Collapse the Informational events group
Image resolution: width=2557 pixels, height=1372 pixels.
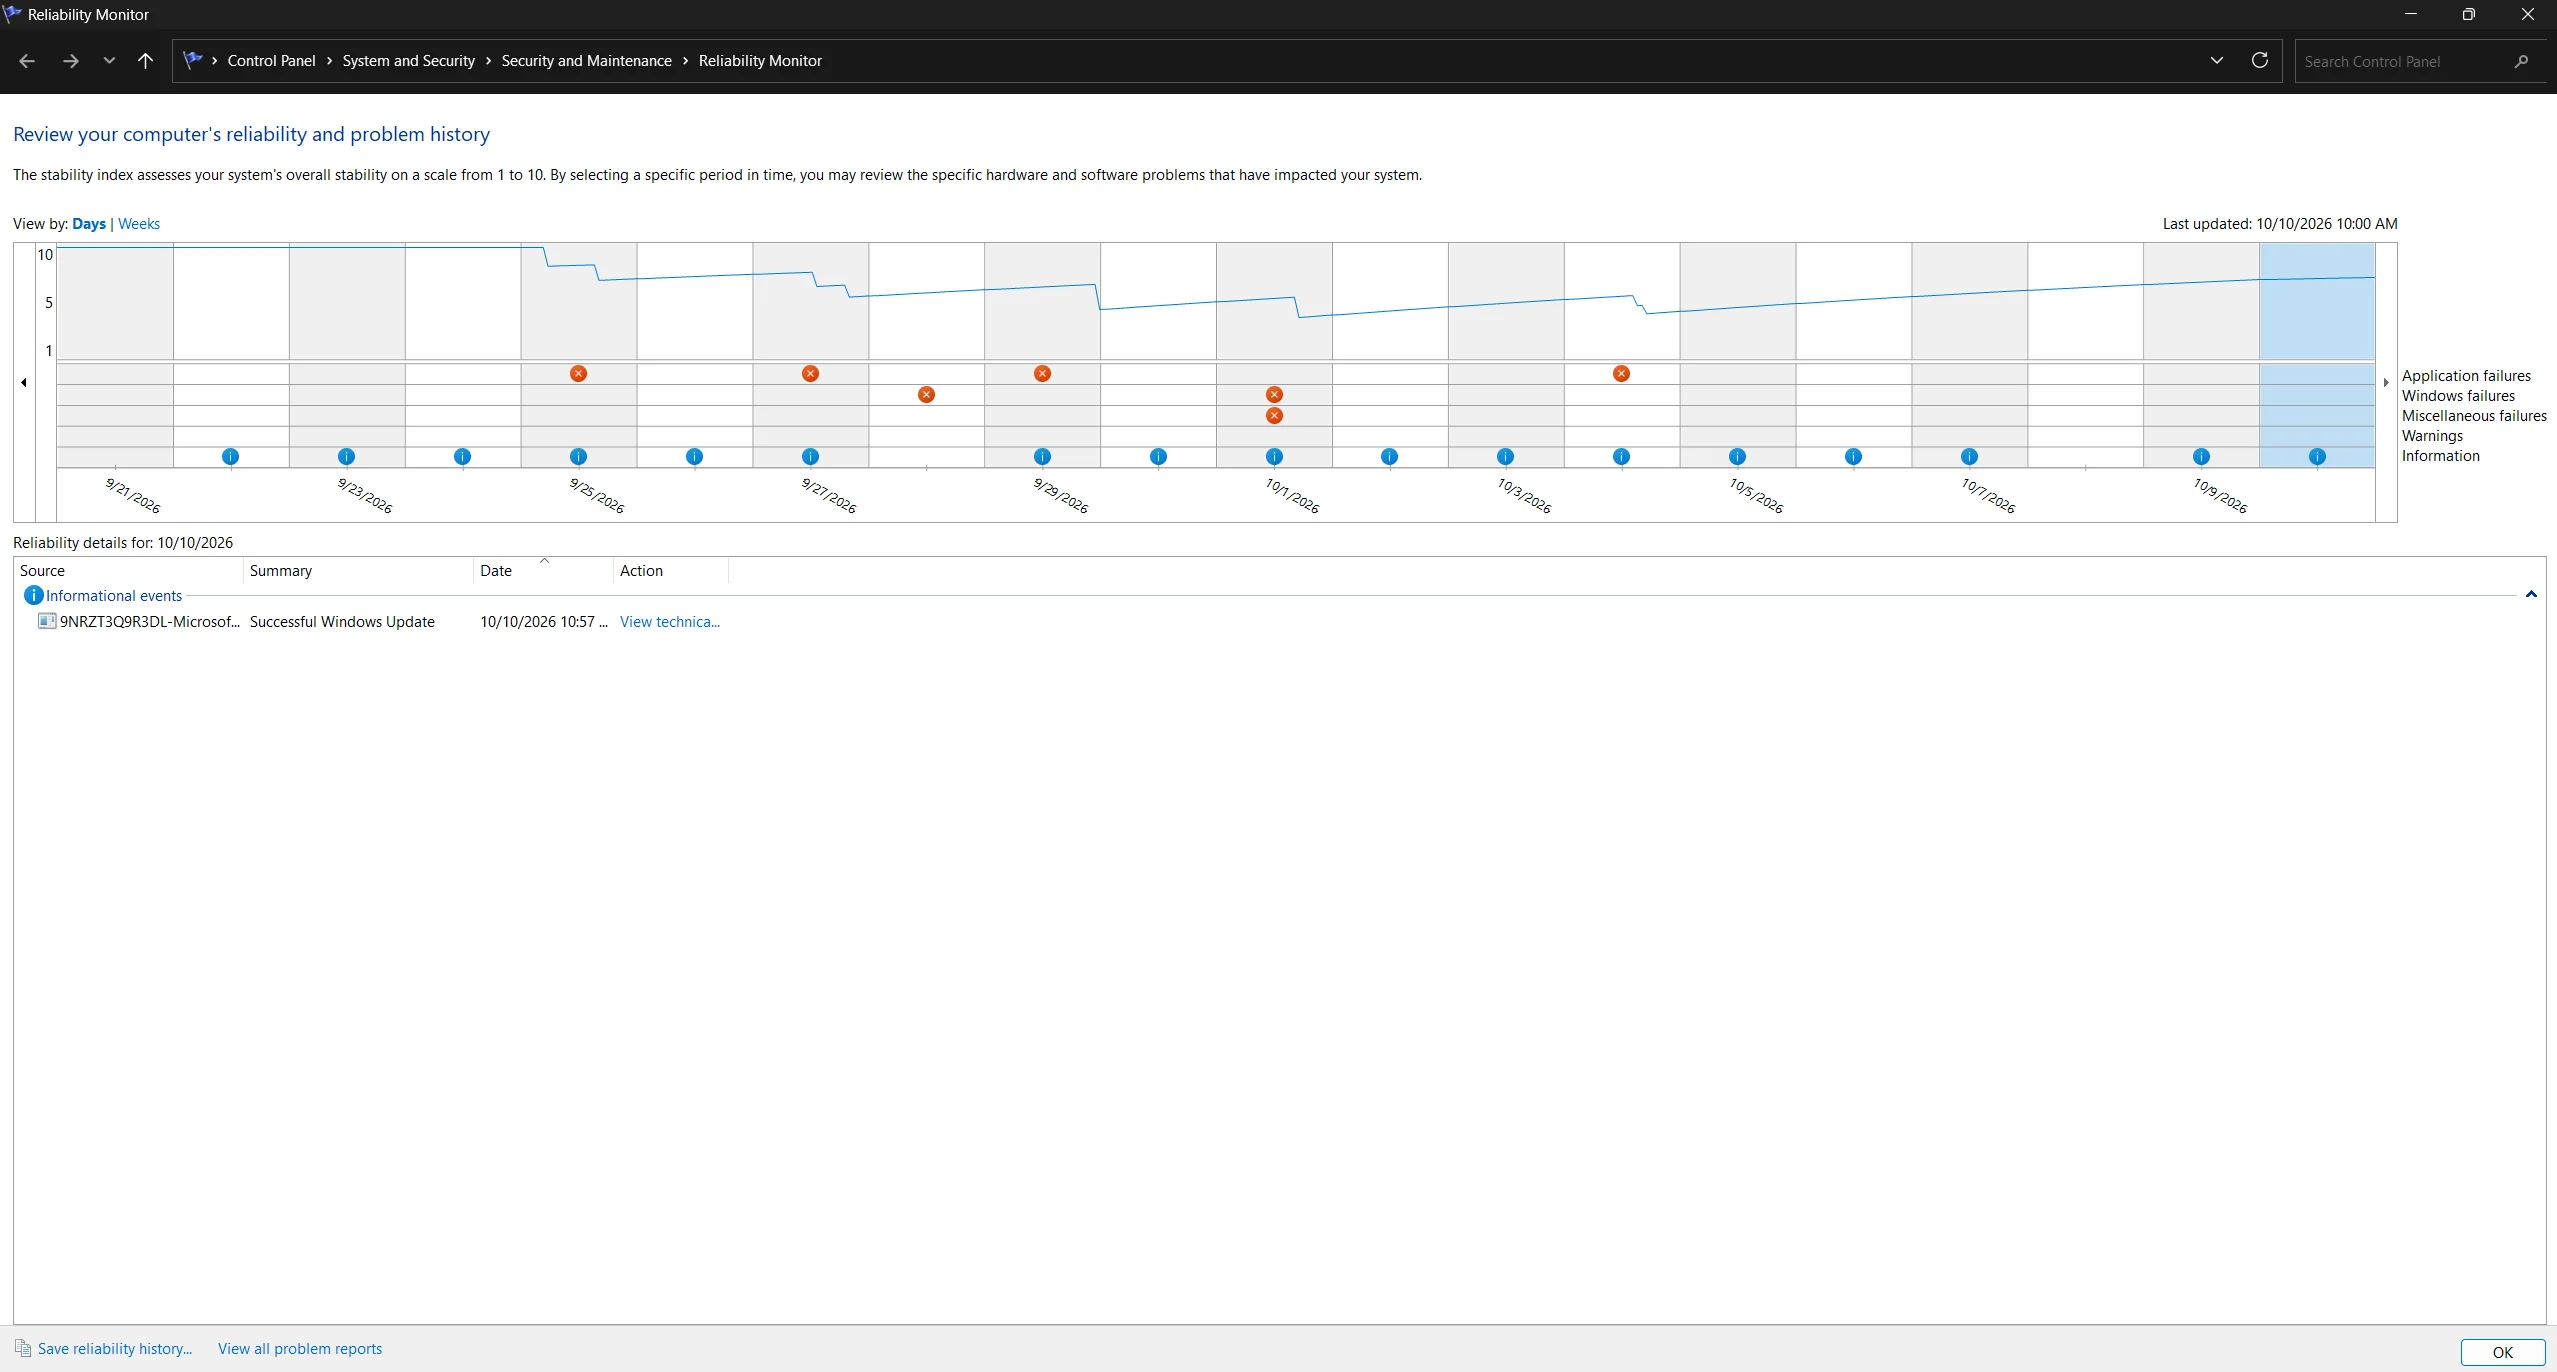(x=2531, y=595)
